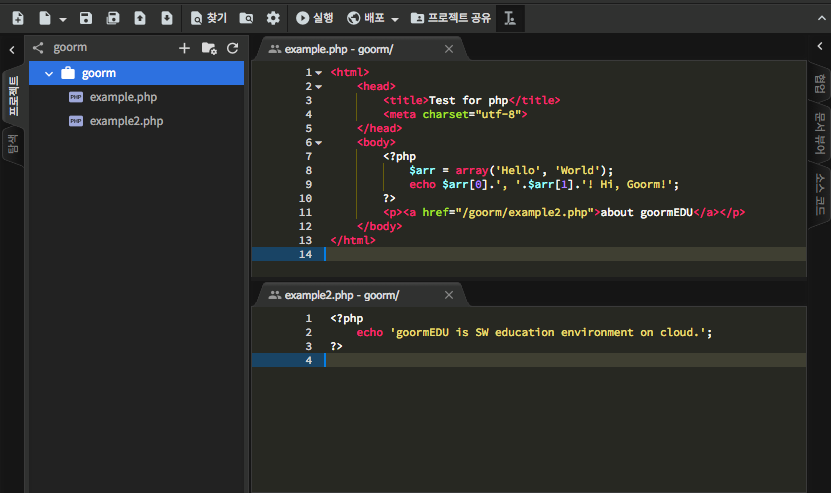Switch to the example2.php editor tab

(341, 295)
